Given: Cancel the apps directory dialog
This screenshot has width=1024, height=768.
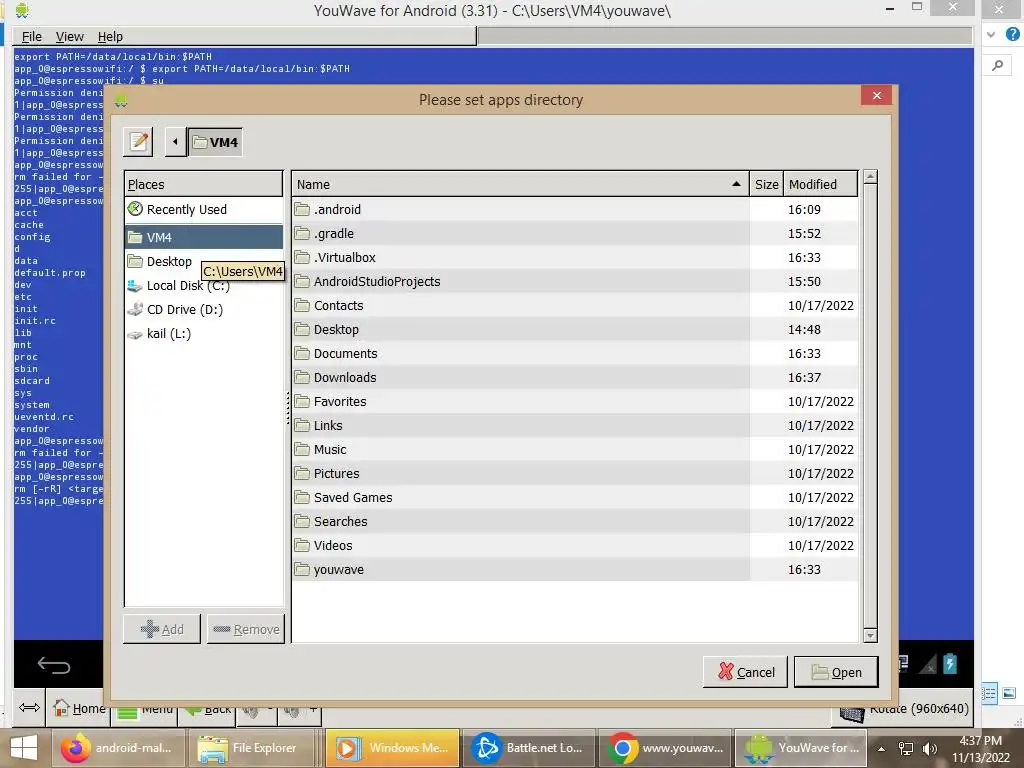Looking at the screenshot, I should point(745,672).
